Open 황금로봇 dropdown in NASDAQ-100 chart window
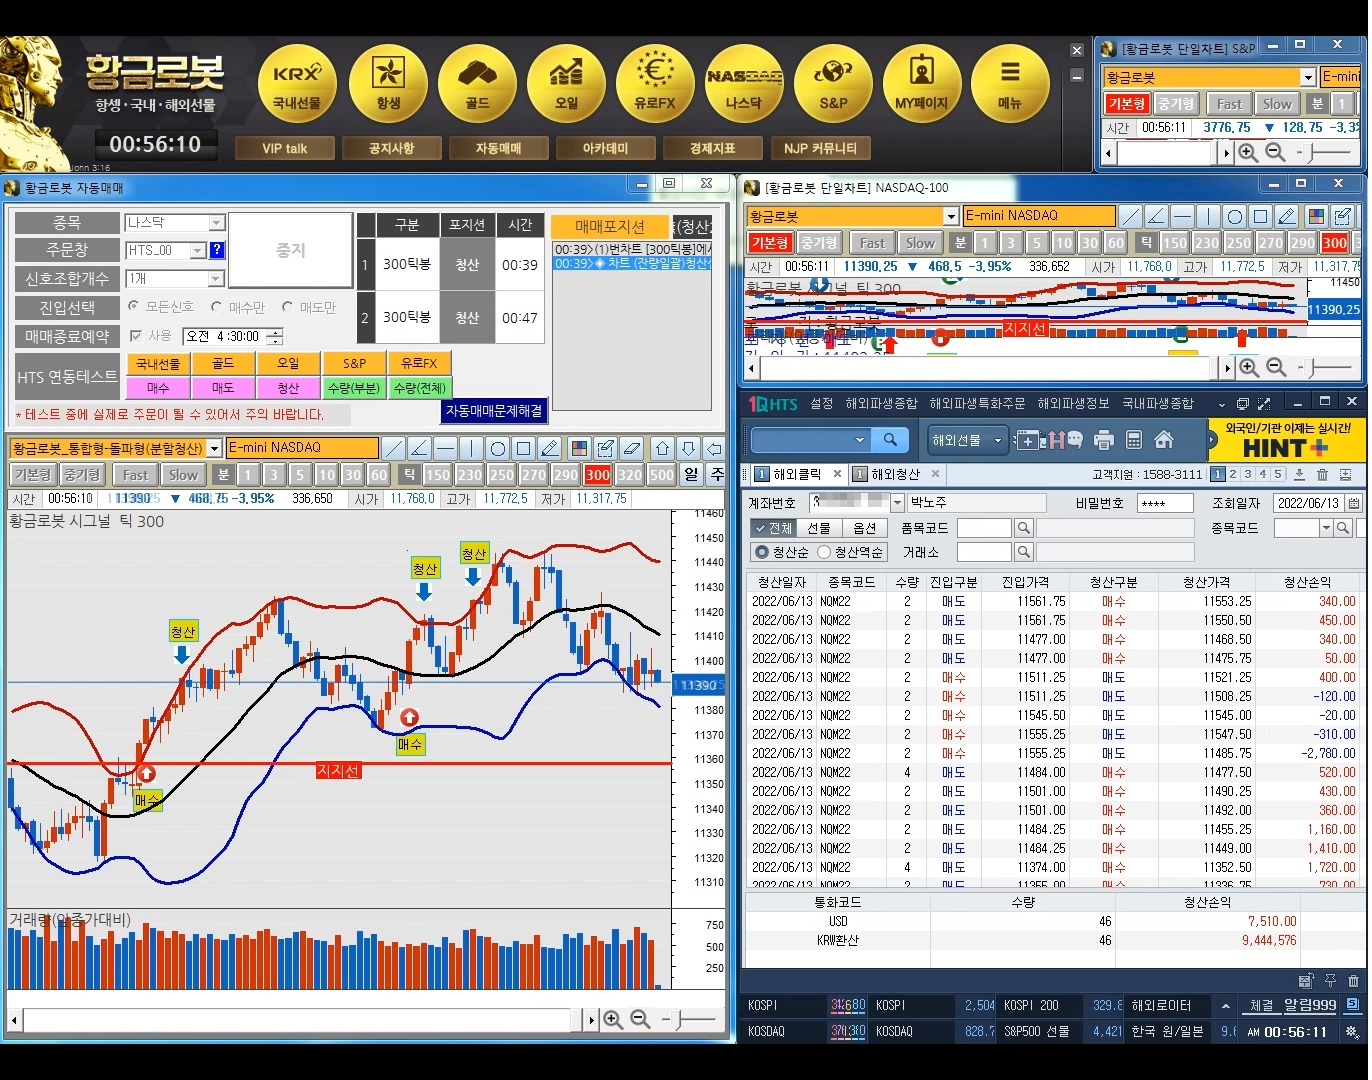Image resolution: width=1372 pixels, height=1080 pixels. point(951,216)
